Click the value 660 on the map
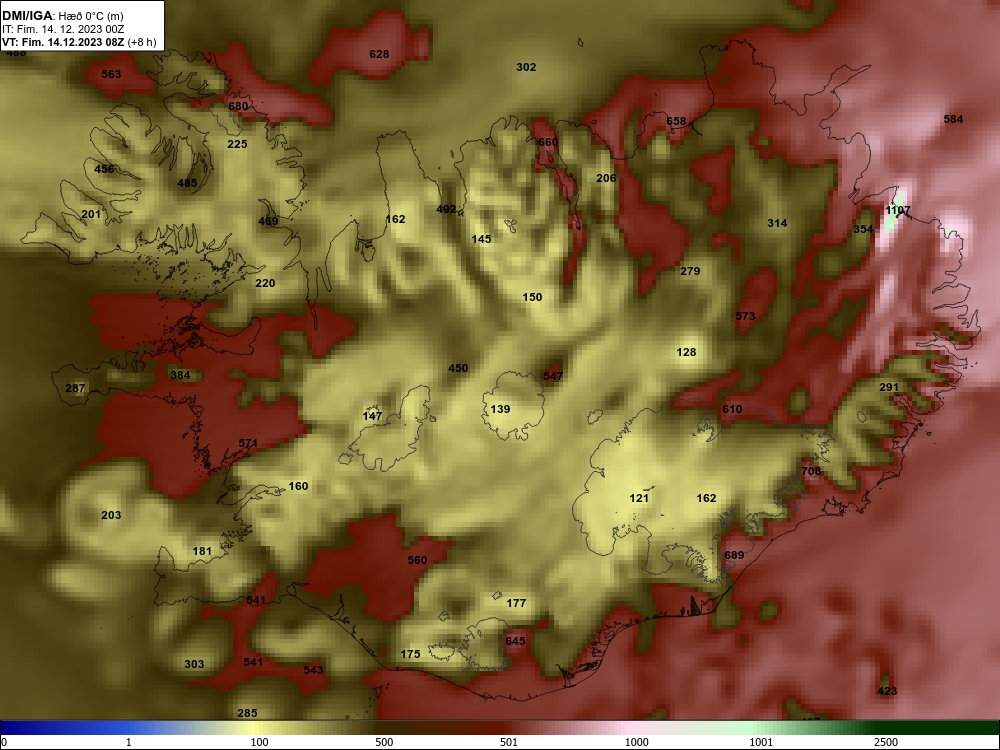This screenshot has height=750, width=1000. pyautogui.click(x=548, y=142)
